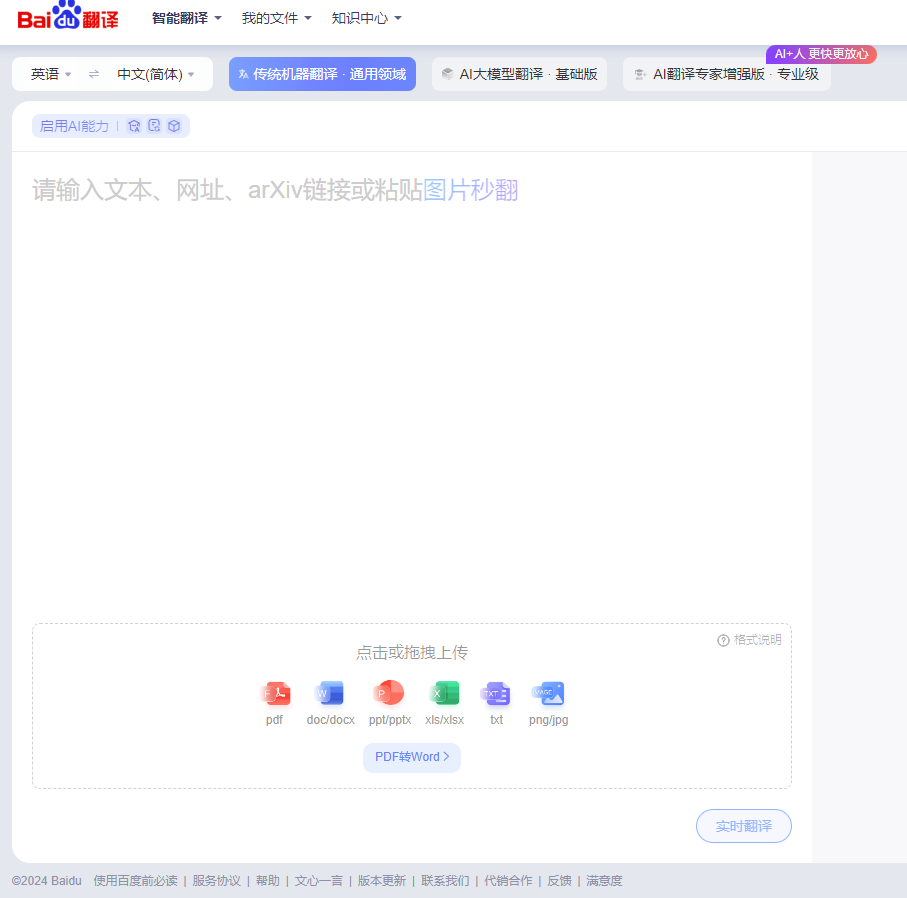Open the 我的文件 dropdown menu

pyautogui.click(x=276, y=19)
